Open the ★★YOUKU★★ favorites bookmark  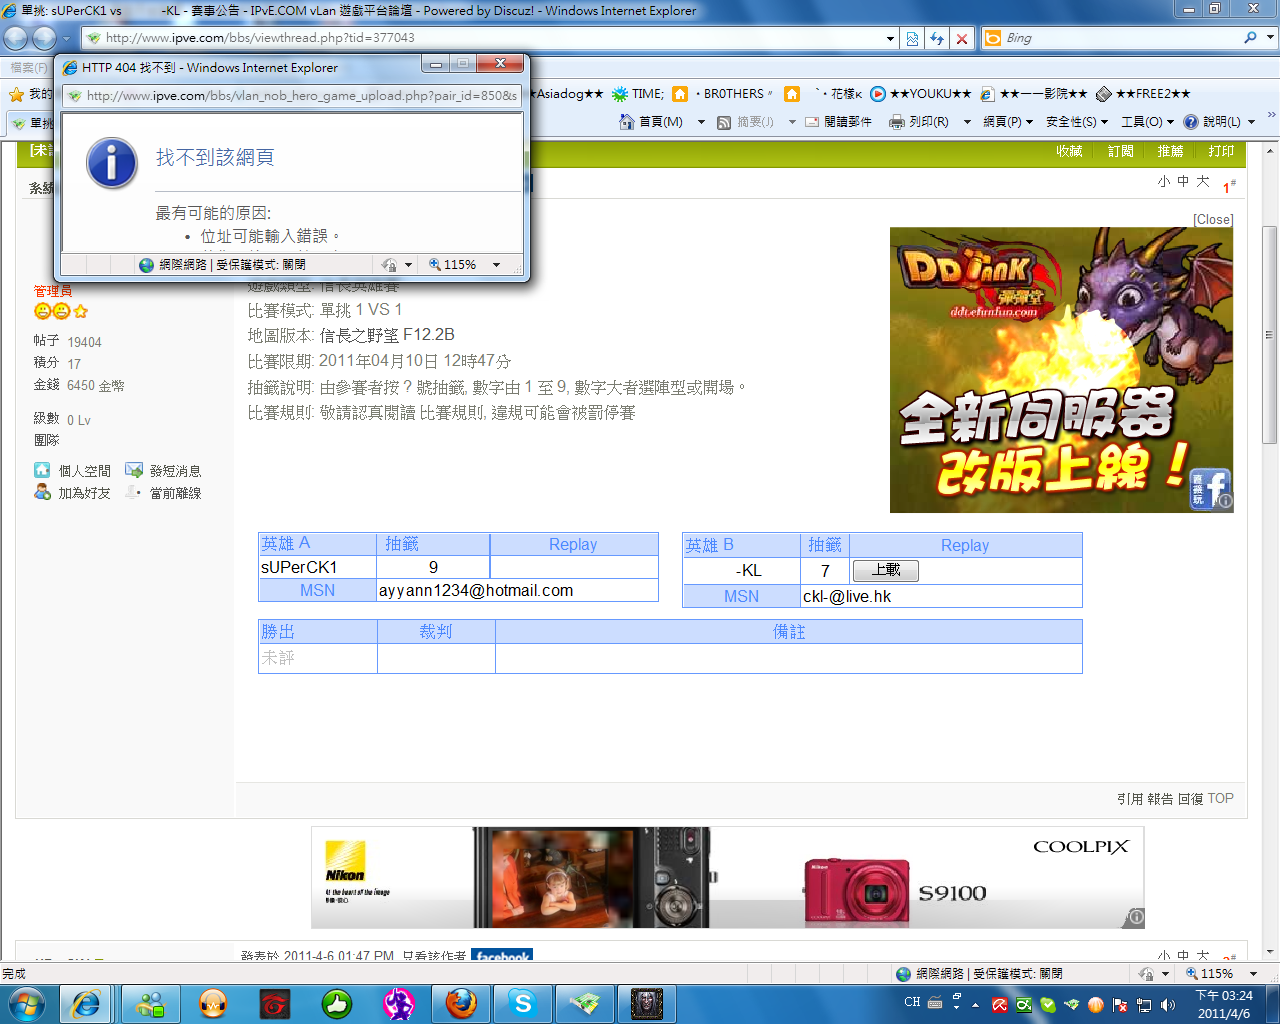tap(921, 94)
